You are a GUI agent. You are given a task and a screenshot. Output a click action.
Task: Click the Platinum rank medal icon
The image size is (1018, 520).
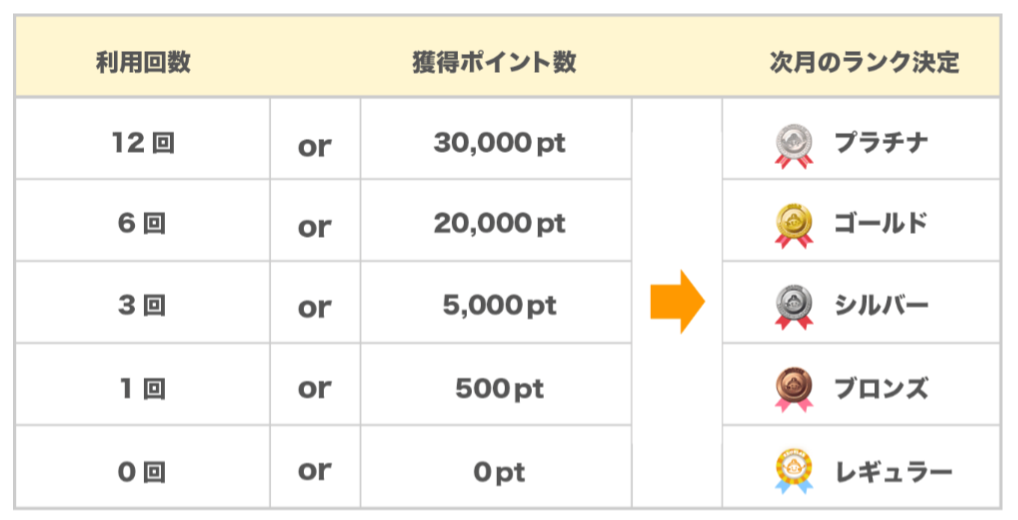(793, 145)
